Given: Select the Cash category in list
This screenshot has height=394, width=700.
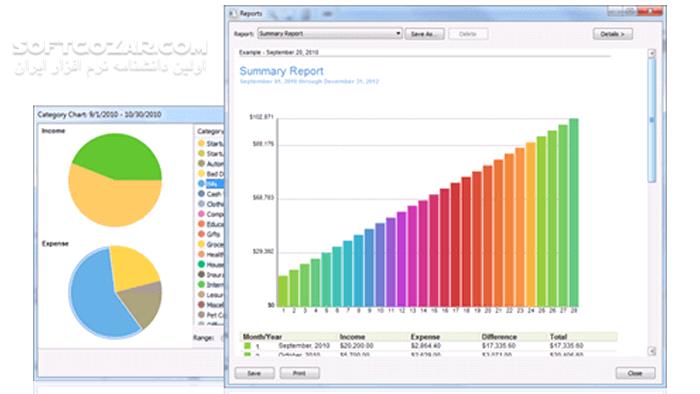Looking at the screenshot, I should 210,194.
